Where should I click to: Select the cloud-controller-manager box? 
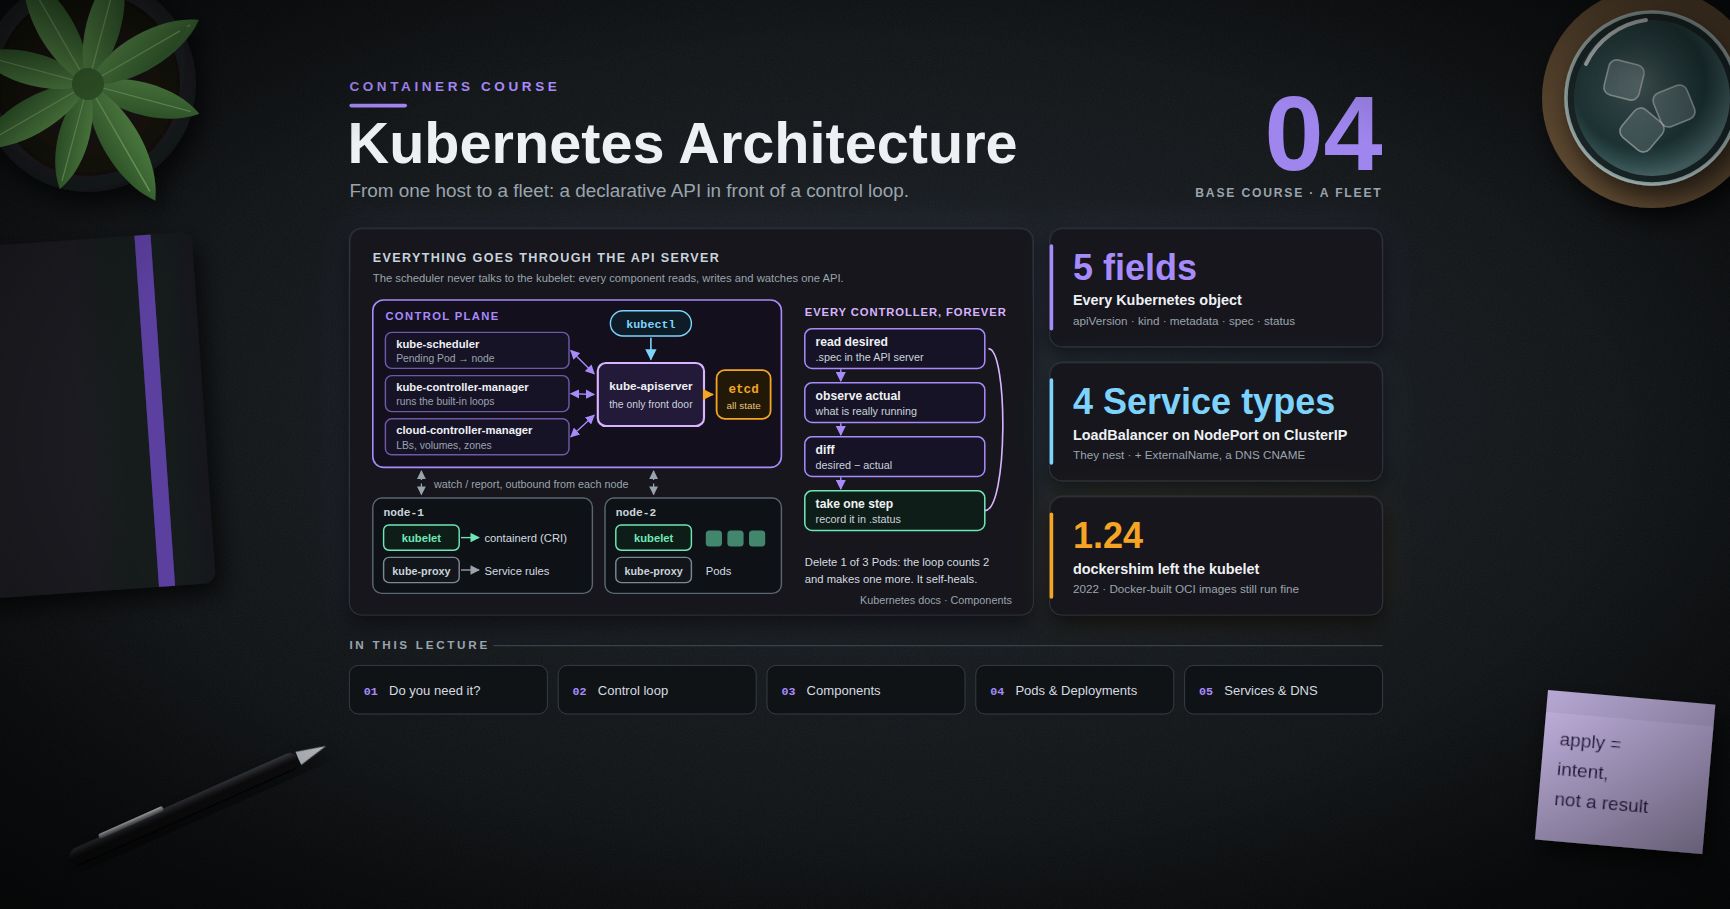tap(477, 437)
